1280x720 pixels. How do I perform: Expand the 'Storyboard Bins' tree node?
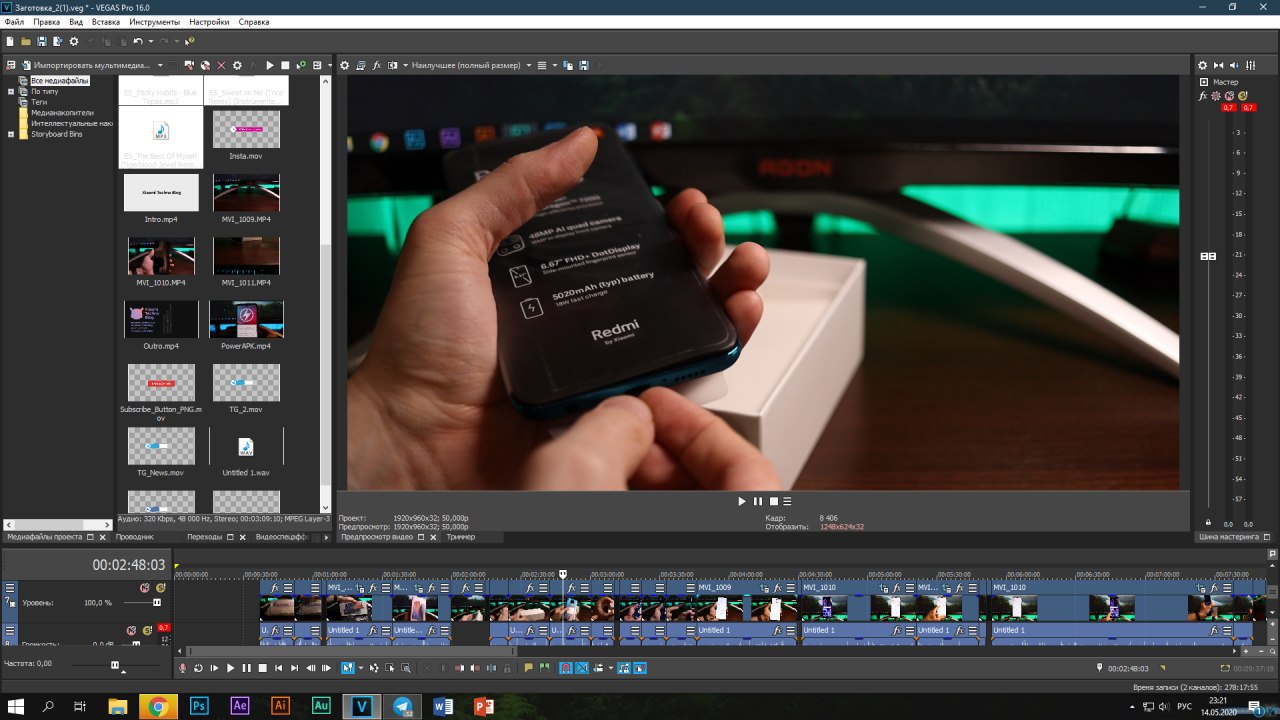point(11,134)
